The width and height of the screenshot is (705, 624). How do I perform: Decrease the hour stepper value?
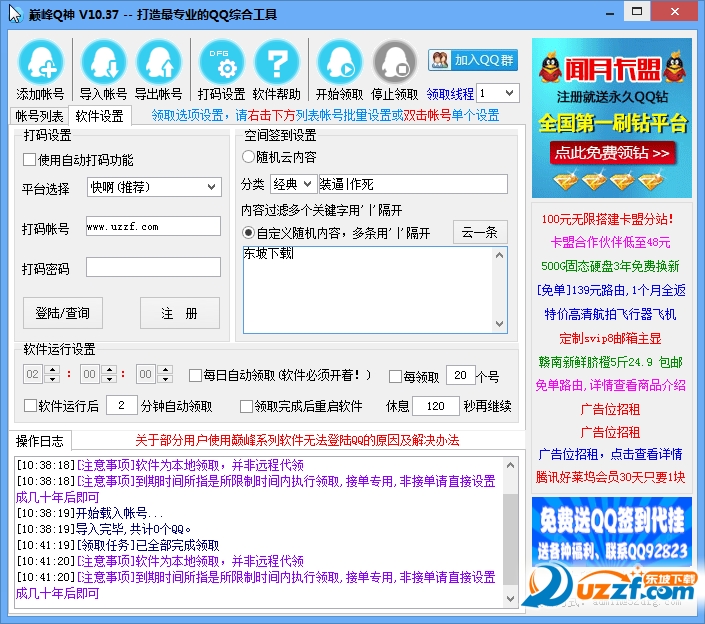pyautogui.click(x=53, y=379)
